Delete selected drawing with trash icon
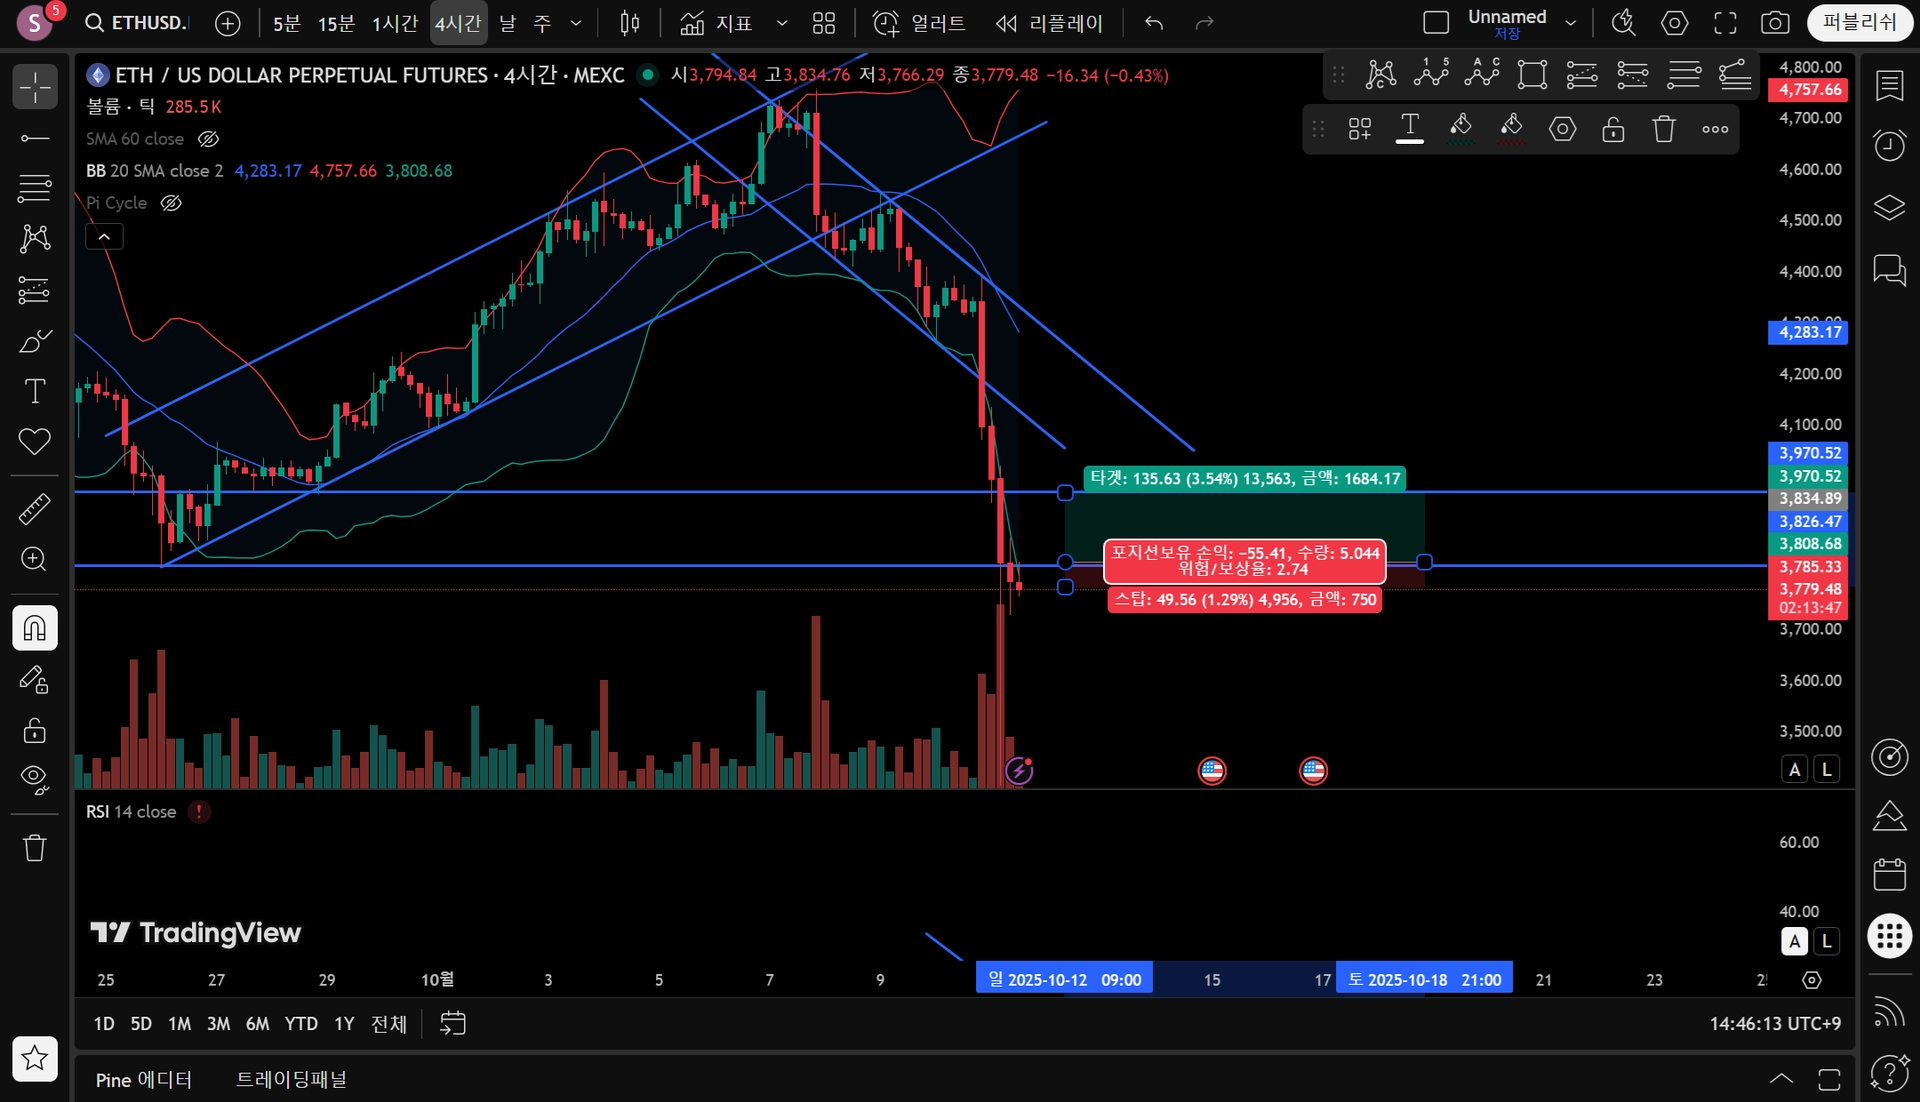The image size is (1920, 1102). (1663, 129)
